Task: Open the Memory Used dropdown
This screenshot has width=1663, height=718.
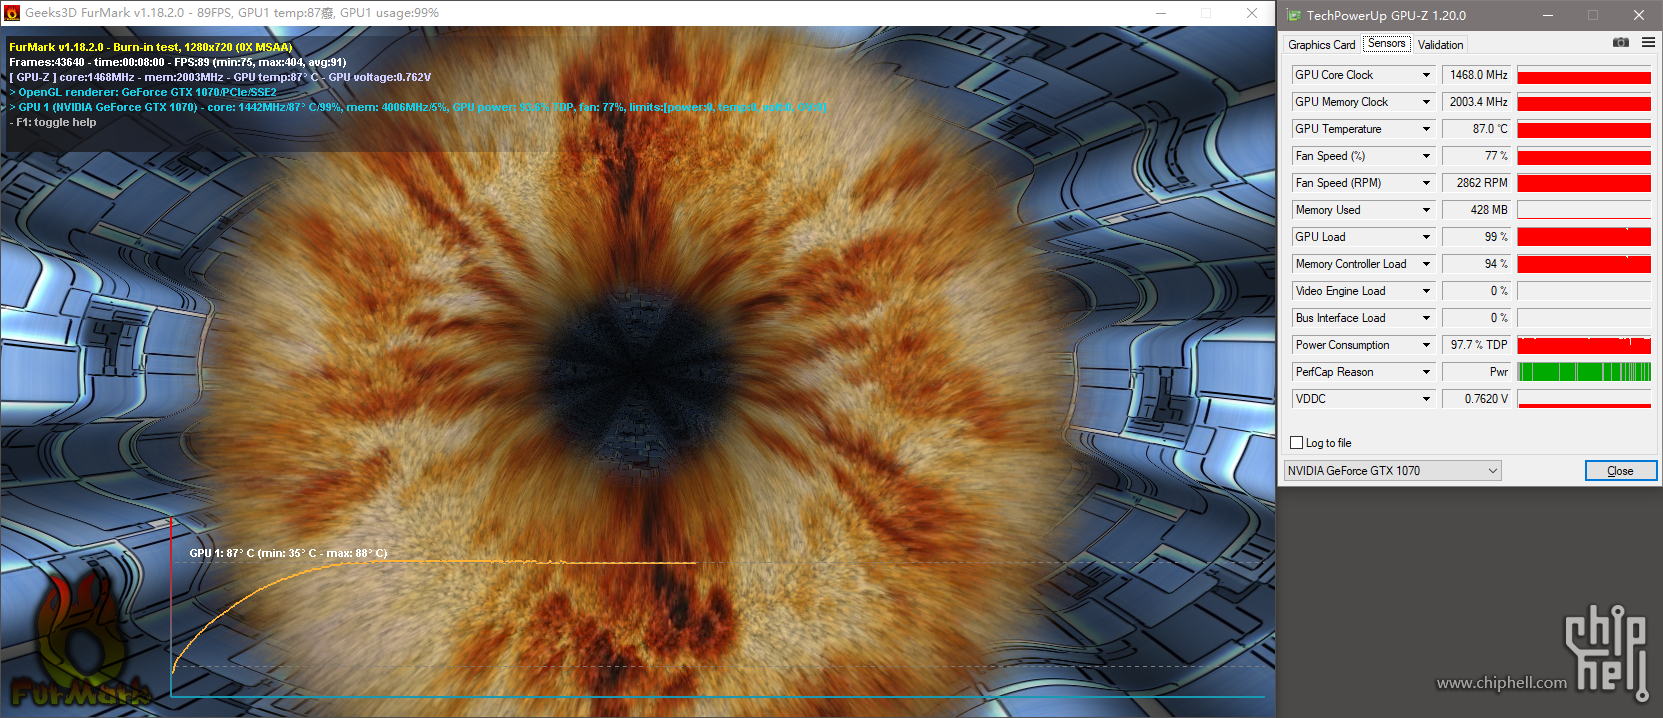Action: coord(1426,210)
